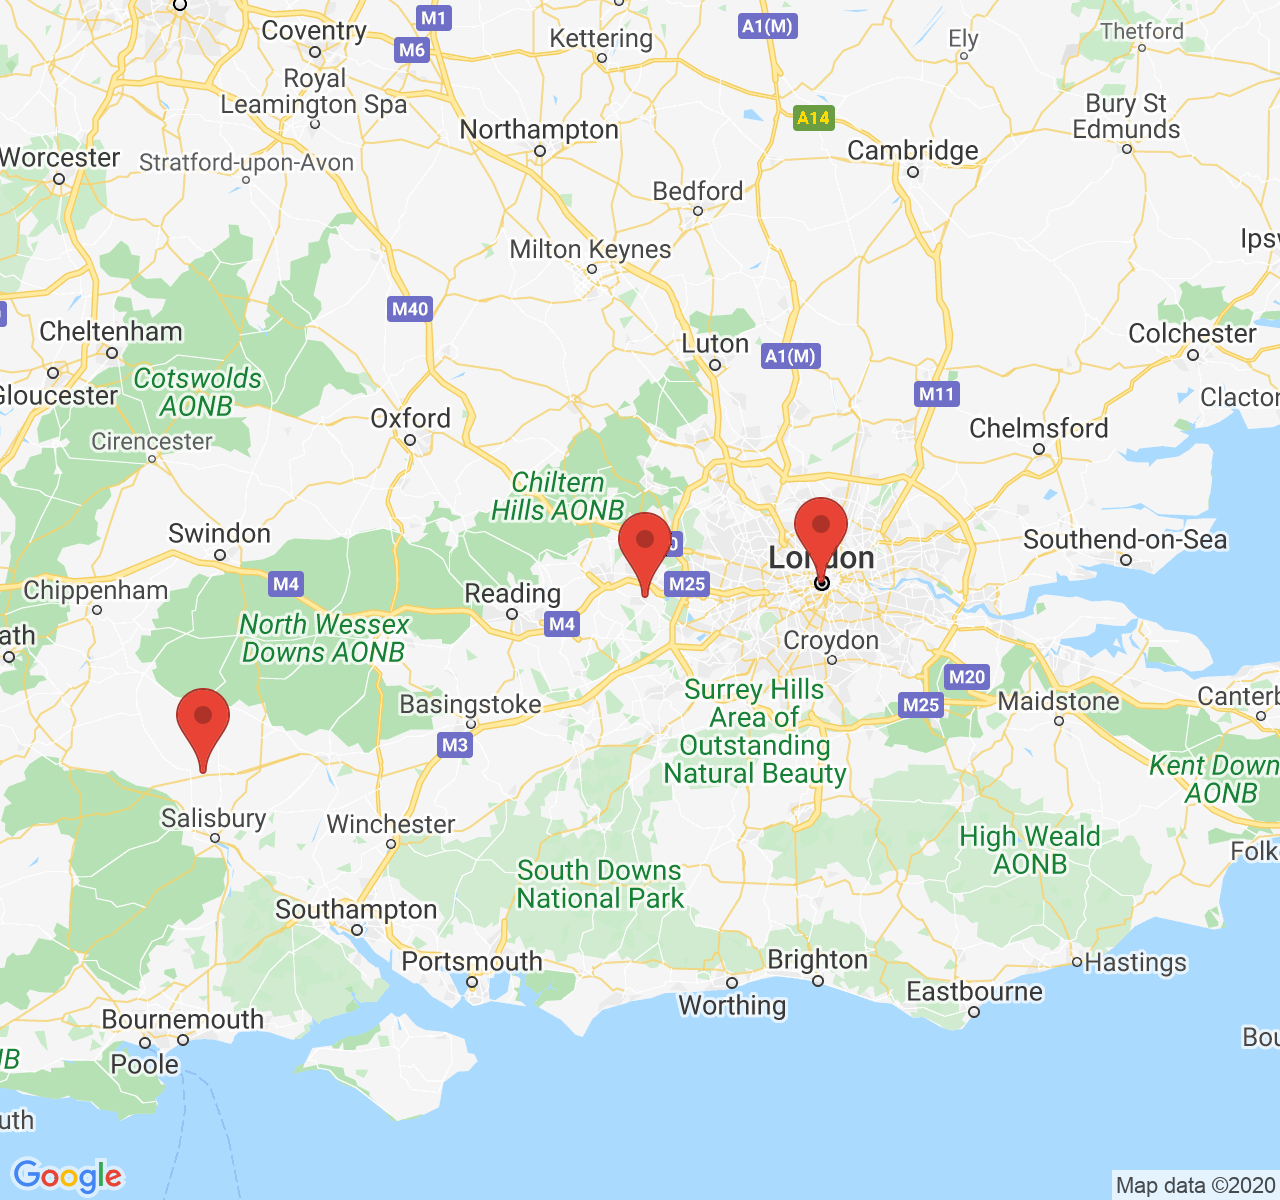Click the M3 motorway shield near Basingstoke
Image resolution: width=1280 pixels, height=1200 pixels.
[455, 744]
